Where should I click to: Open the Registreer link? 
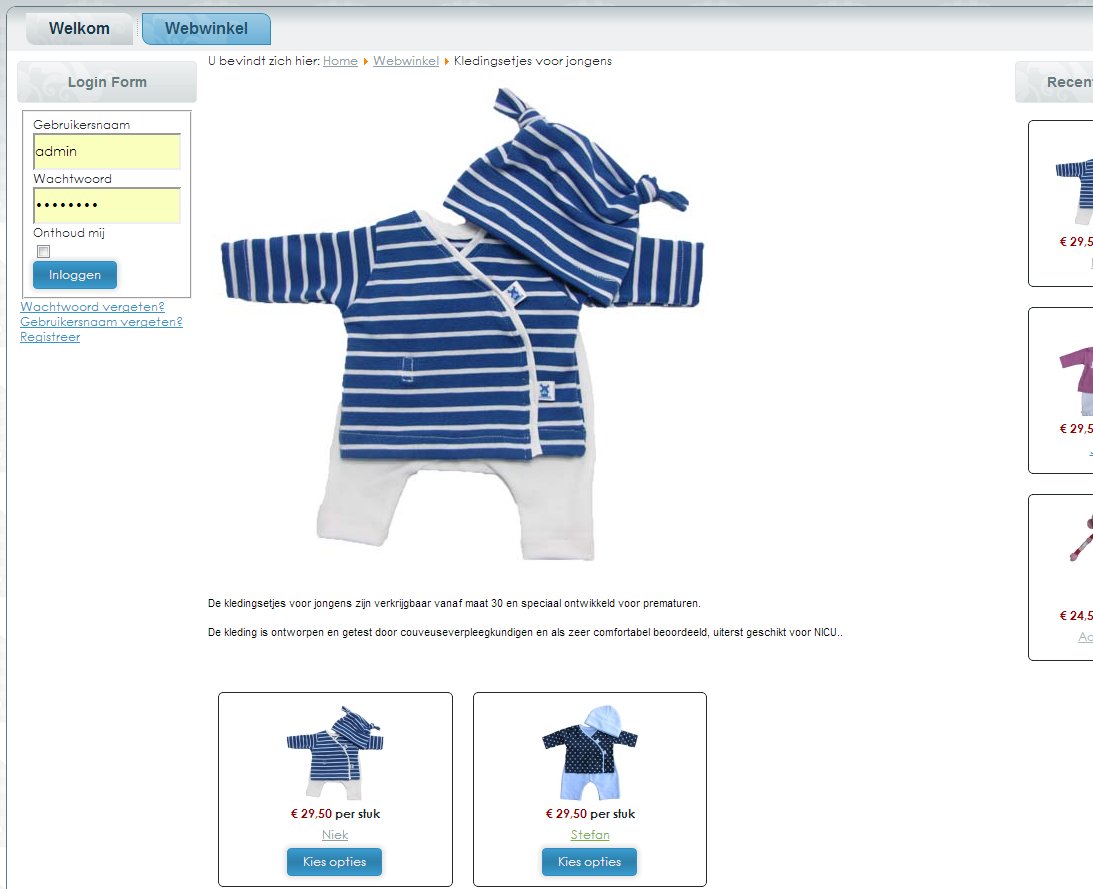coord(49,337)
